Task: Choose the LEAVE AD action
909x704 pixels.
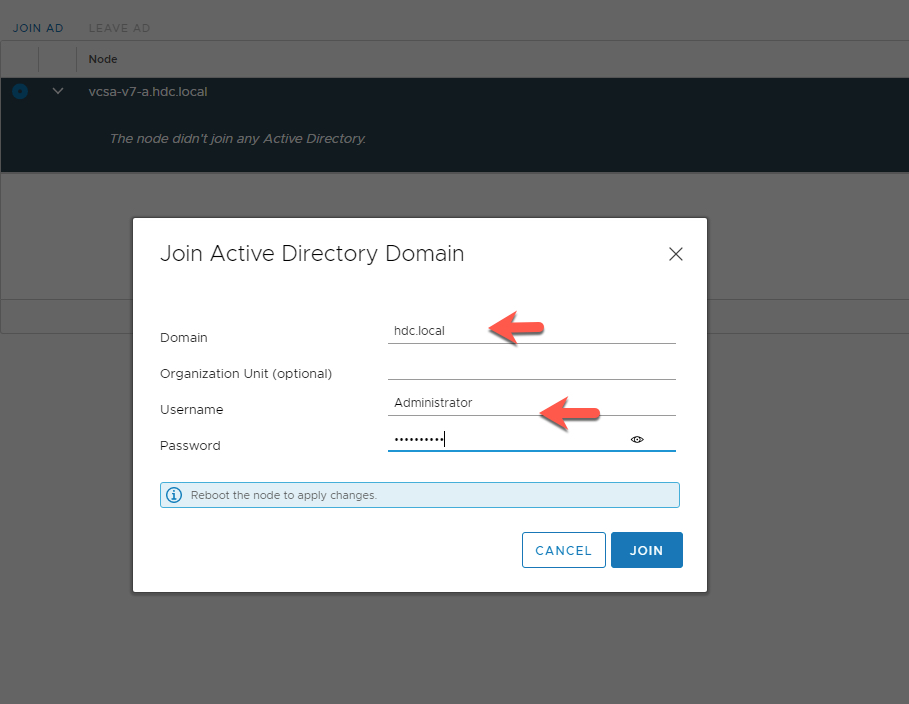Action: (x=119, y=28)
